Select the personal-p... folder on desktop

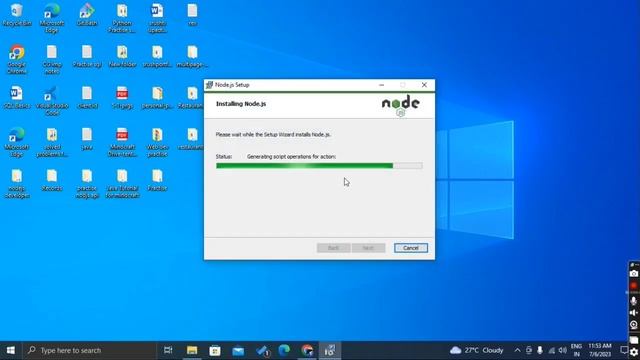[157, 97]
